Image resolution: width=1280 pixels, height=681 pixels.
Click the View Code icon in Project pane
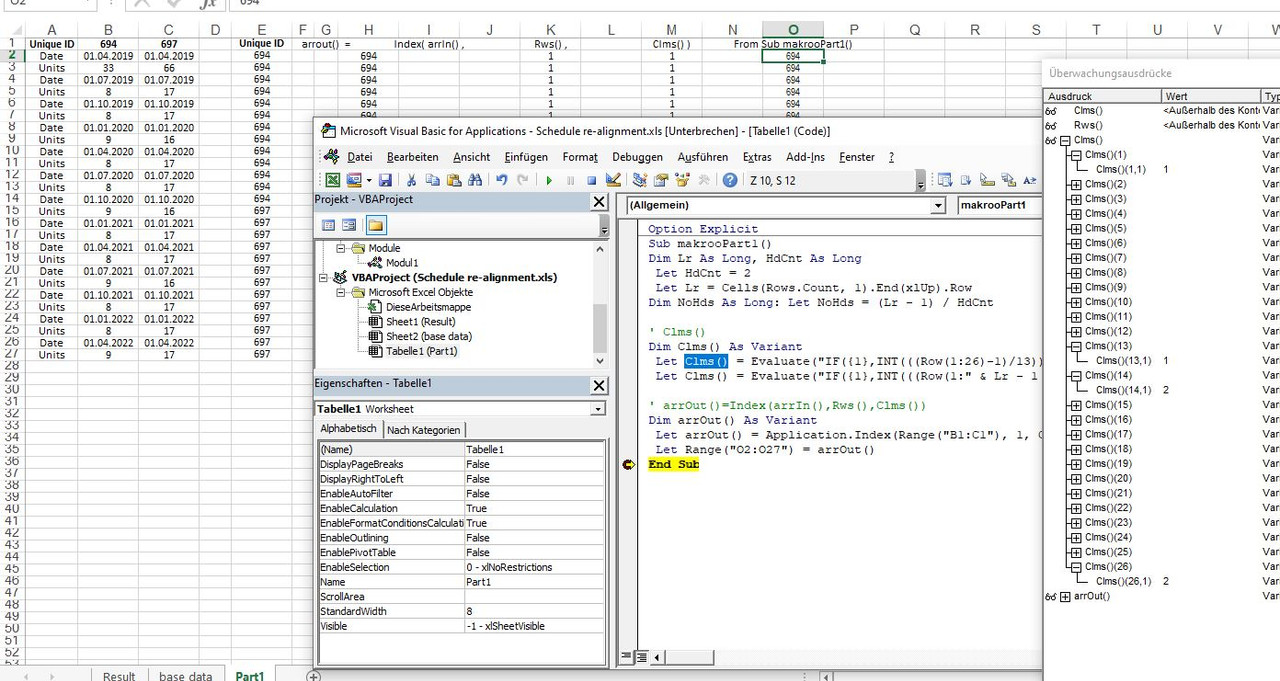[x=328, y=226]
